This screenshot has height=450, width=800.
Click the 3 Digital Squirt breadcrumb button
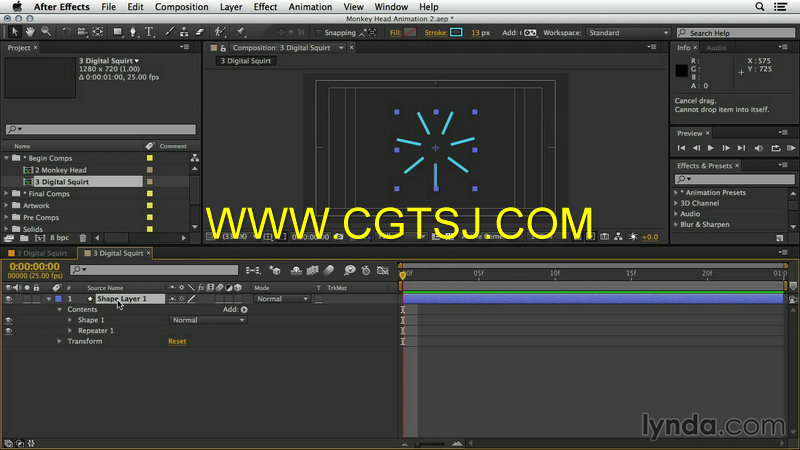[x=246, y=61]
